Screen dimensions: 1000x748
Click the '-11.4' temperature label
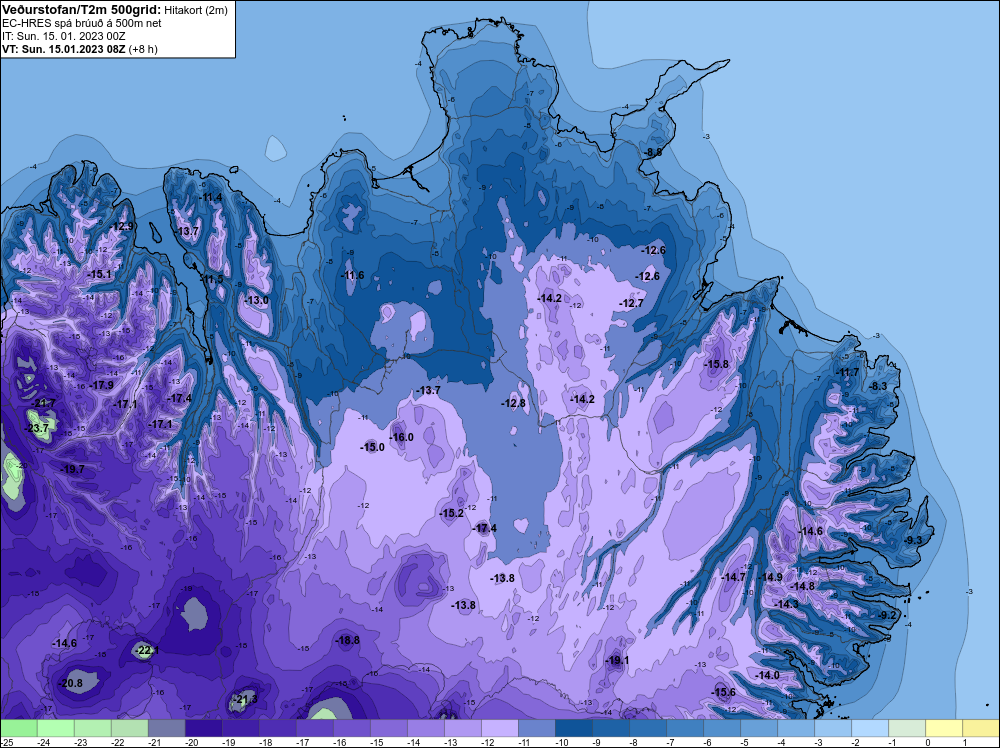(210, 197)
